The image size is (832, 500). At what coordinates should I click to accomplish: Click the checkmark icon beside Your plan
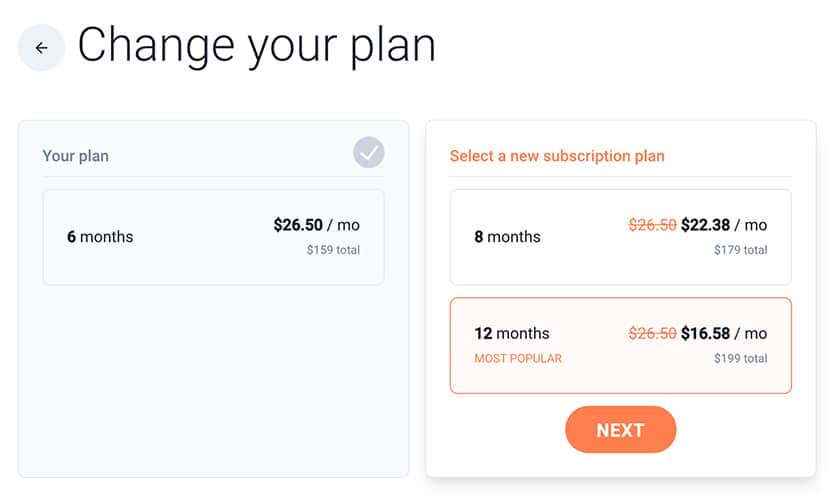click(x=369, y=152)
